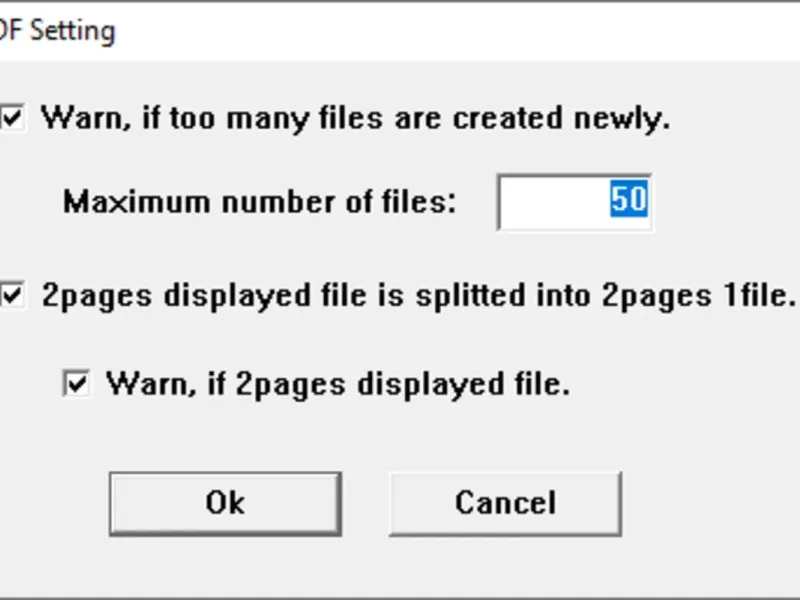Screen dimensions: 800x600
Task: Click the highlighted value 50
Action: point(629,200)
